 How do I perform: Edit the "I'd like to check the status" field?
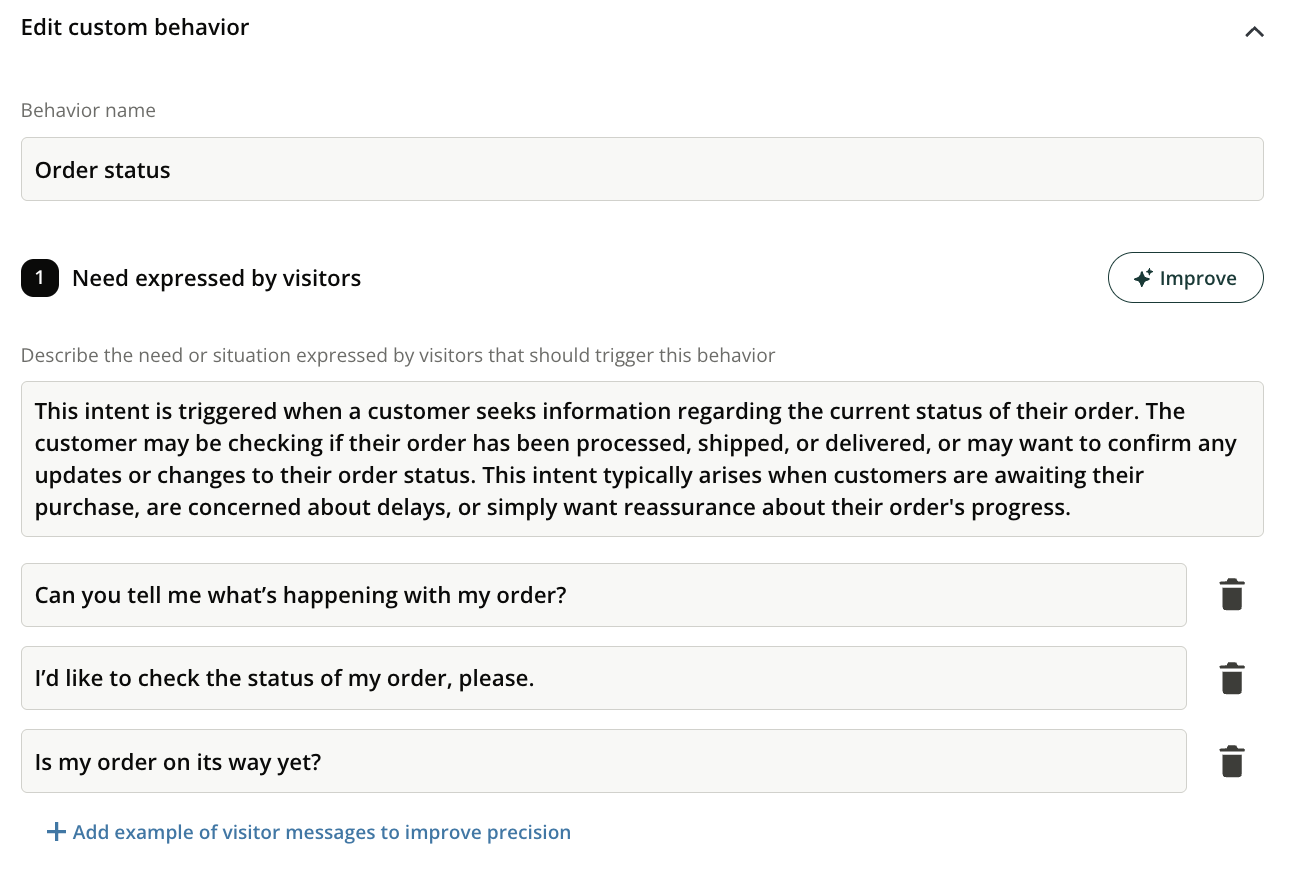pos(603,678)
